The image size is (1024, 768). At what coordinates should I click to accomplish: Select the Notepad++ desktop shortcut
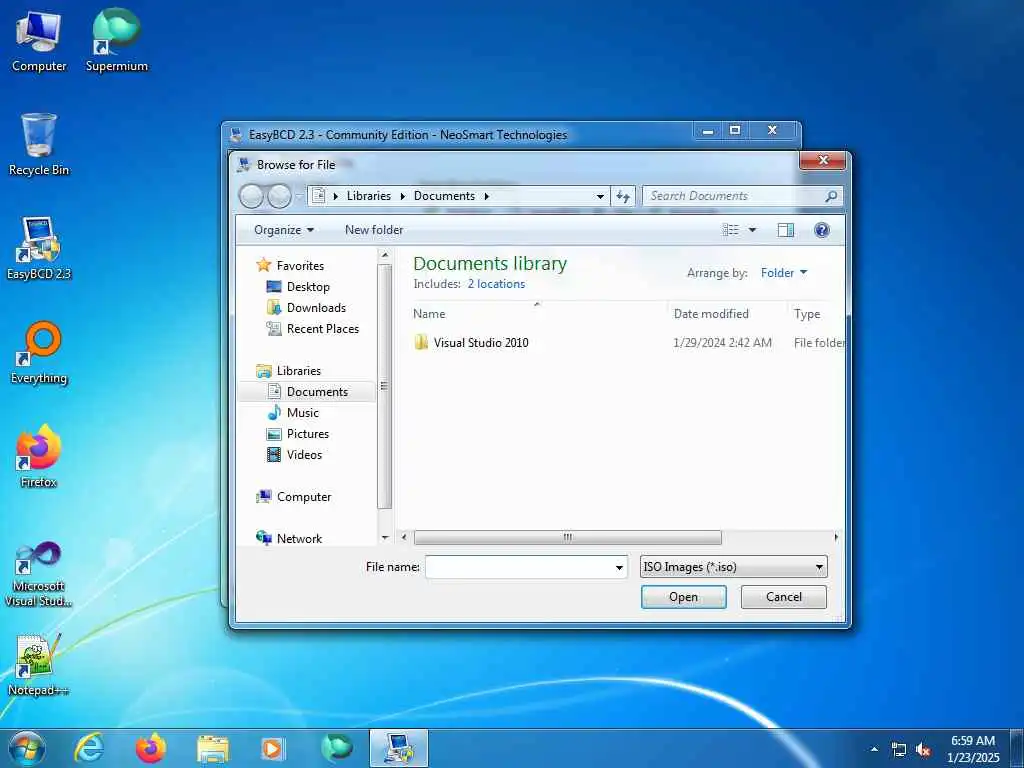tap(39, 665)
